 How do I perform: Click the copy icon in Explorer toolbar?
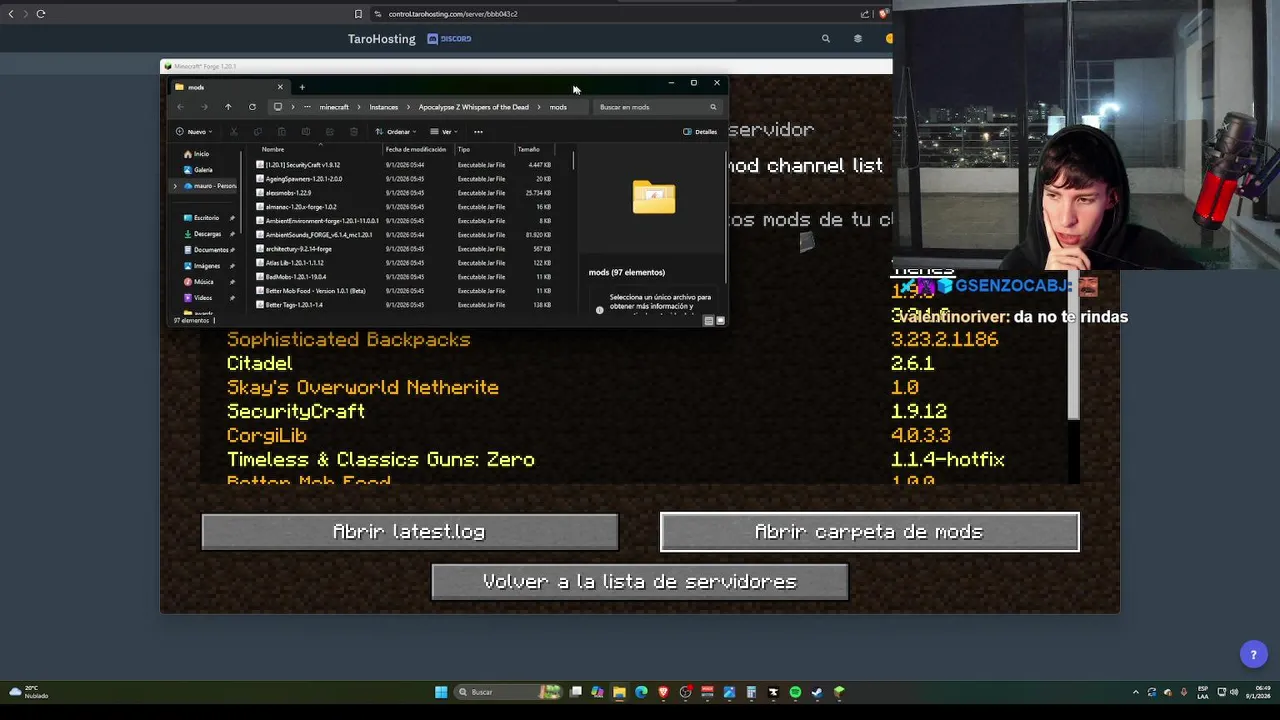[x=258, y=132]
